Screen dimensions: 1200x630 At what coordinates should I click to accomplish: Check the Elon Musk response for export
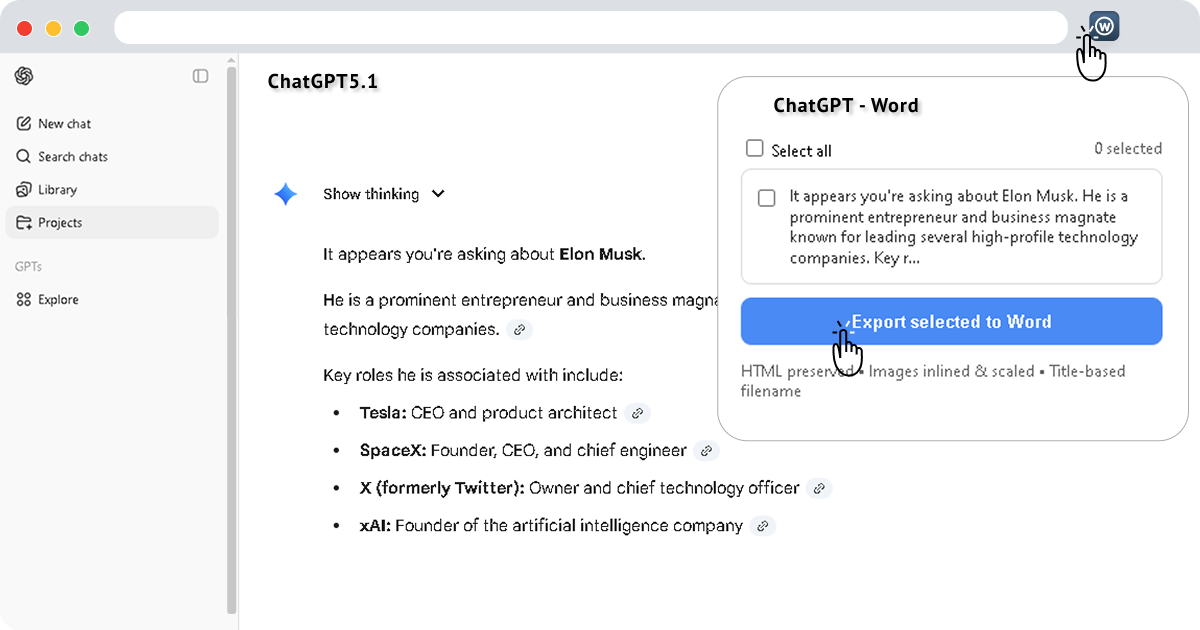[x=766, y=197]
